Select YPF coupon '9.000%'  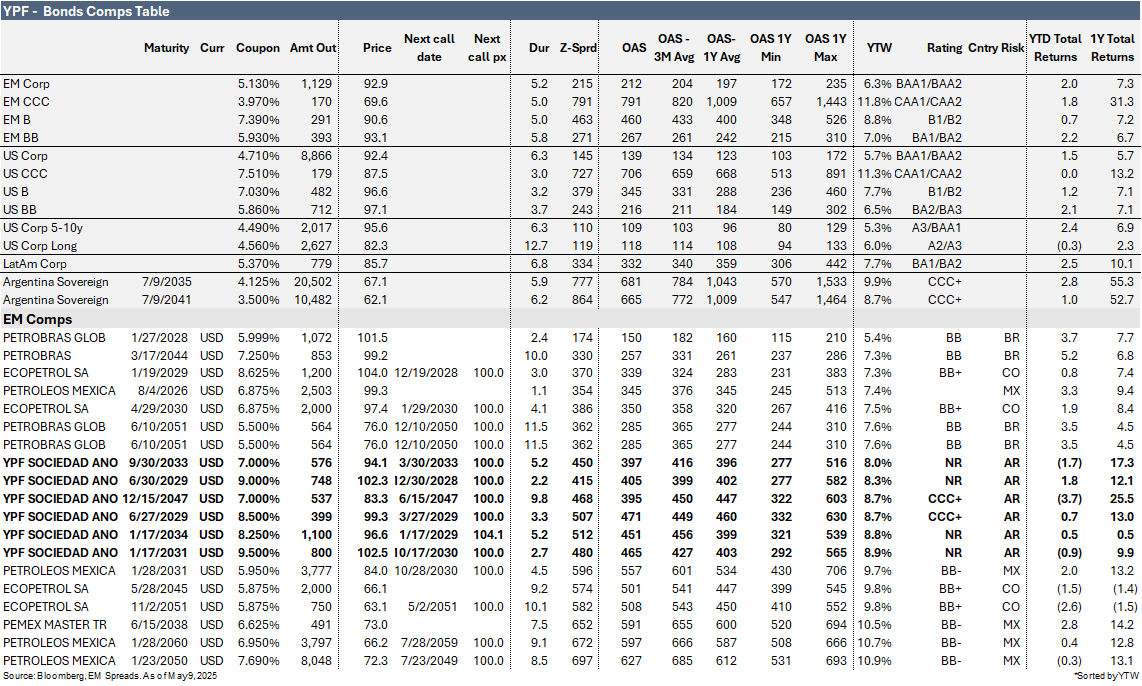click(258, 481)
